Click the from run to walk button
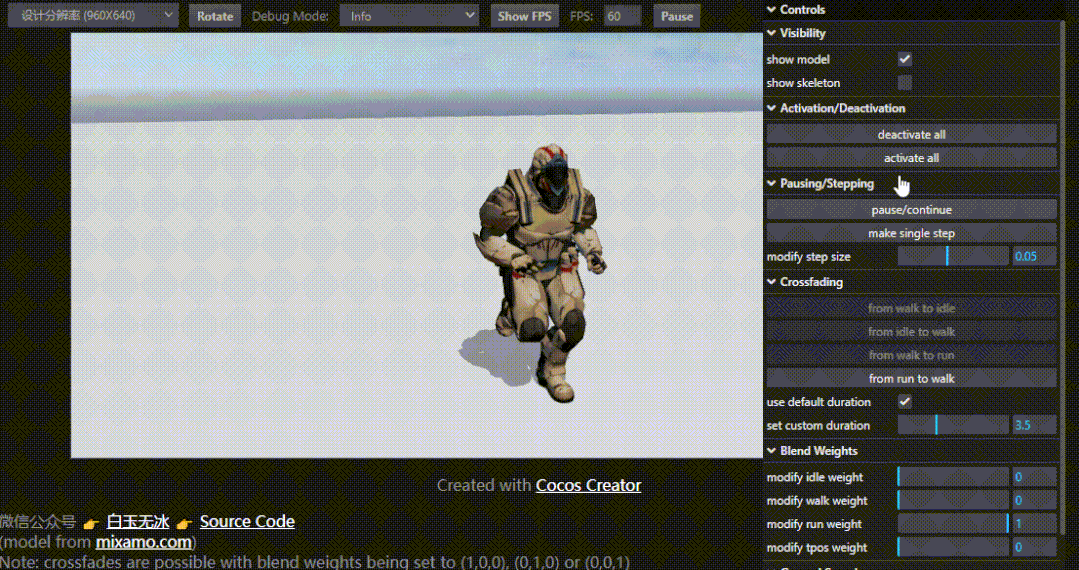 (x=911, y=378)
